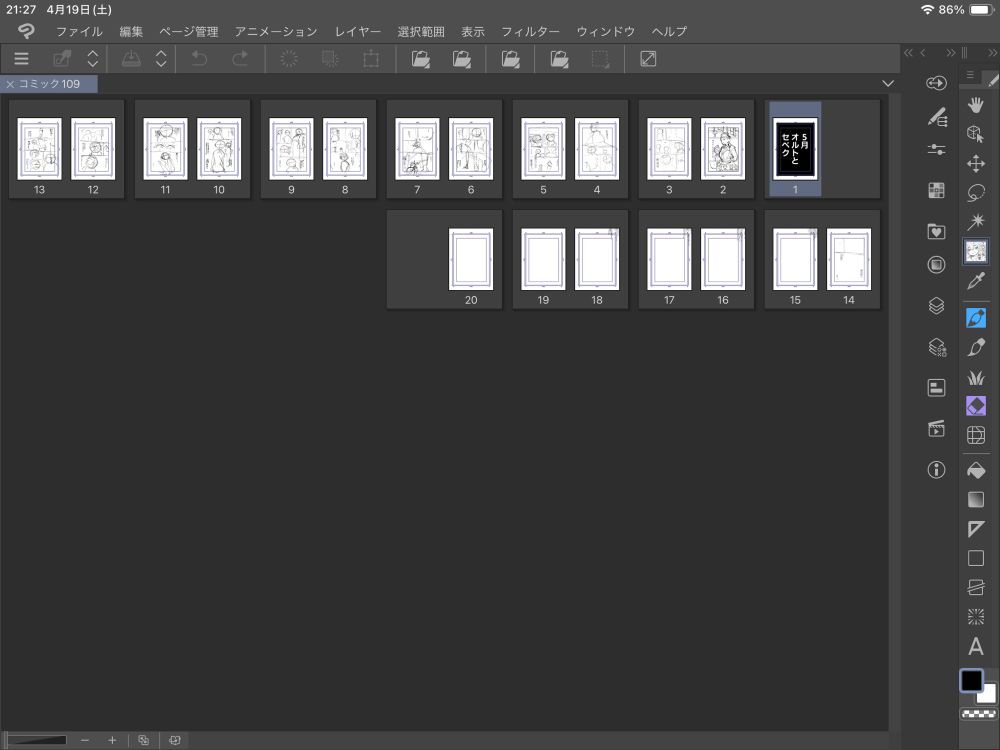Viewport: 1000px width, 750px height.
Task: Select the Hand move tool
Action: tap(976, 105)
